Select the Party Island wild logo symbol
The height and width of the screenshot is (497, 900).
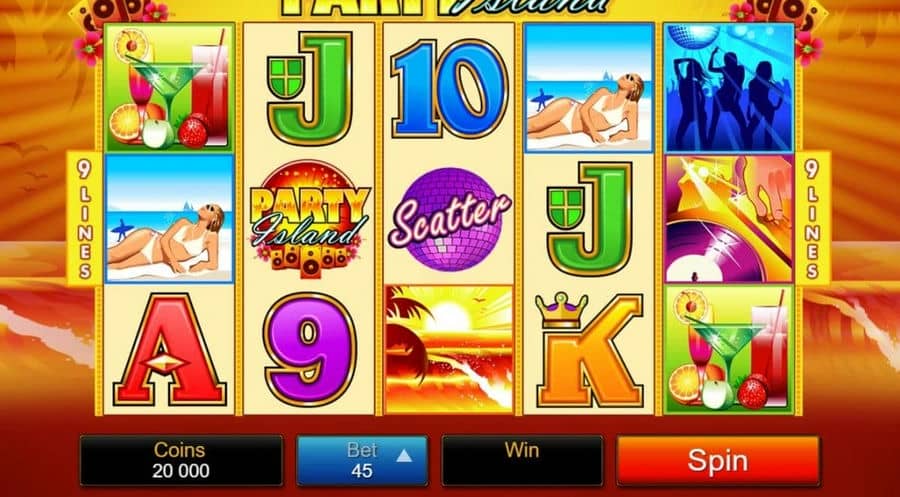click(310, 219)
